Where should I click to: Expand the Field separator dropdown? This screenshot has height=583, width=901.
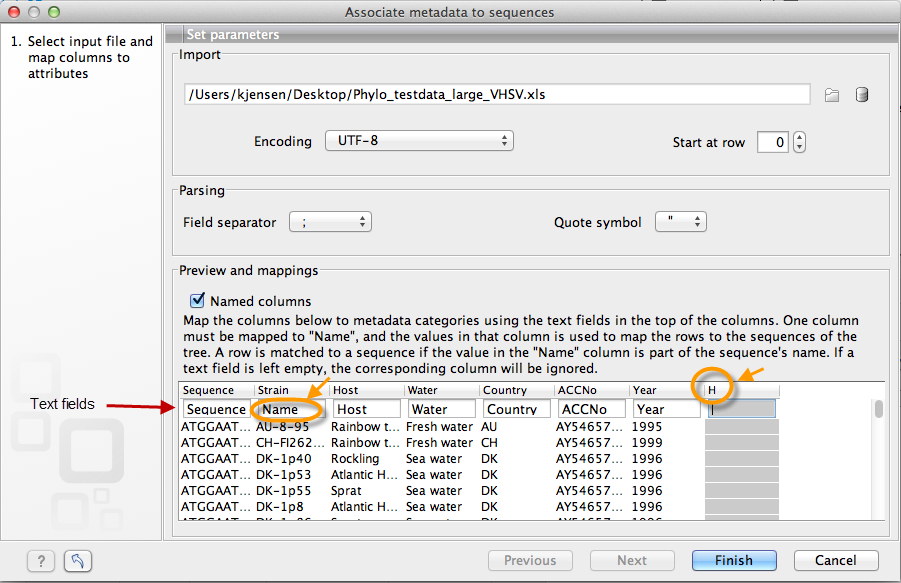point(330,222)
